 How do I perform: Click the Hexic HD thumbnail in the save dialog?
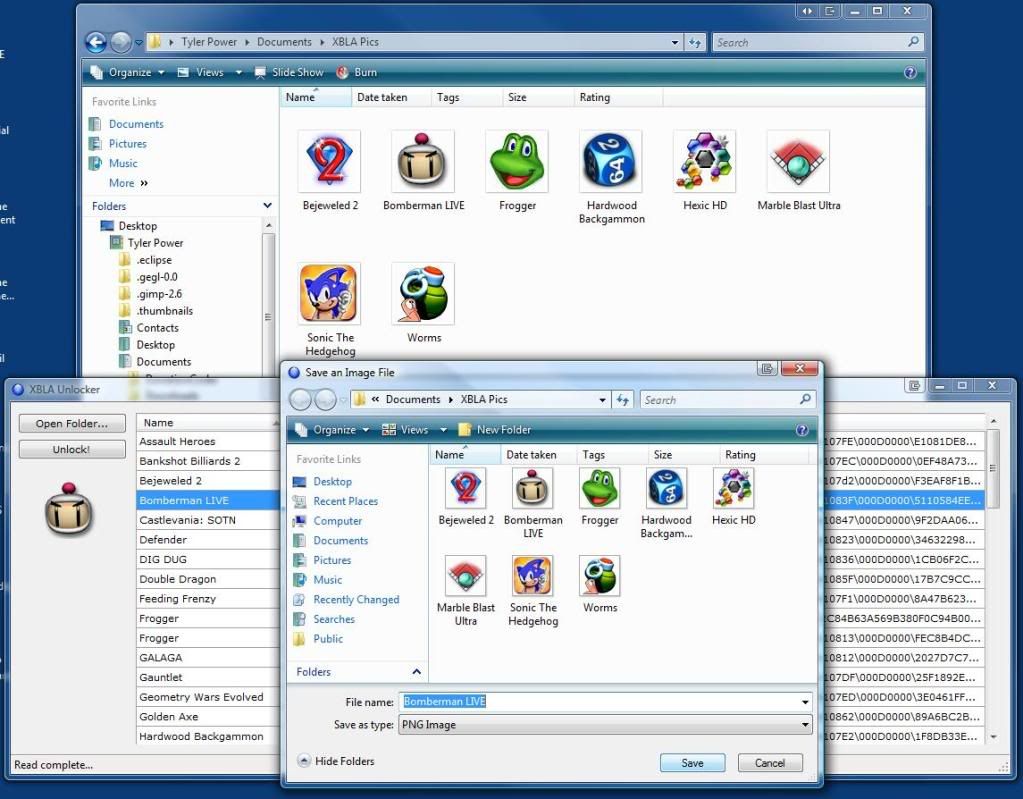click(x=733, y=489)
